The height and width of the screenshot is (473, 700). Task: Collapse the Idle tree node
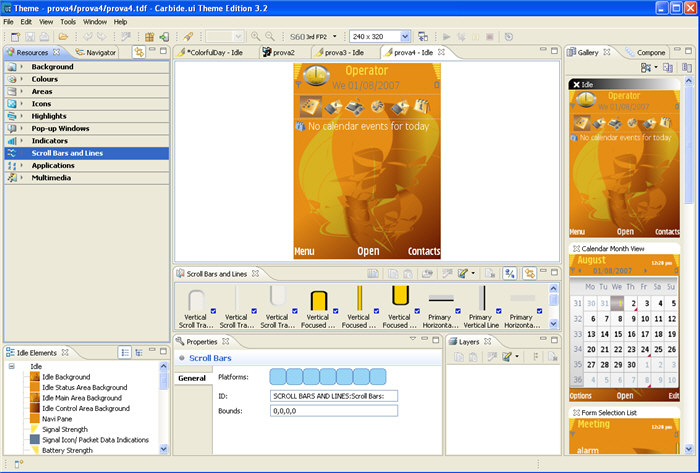coord(9,366)
